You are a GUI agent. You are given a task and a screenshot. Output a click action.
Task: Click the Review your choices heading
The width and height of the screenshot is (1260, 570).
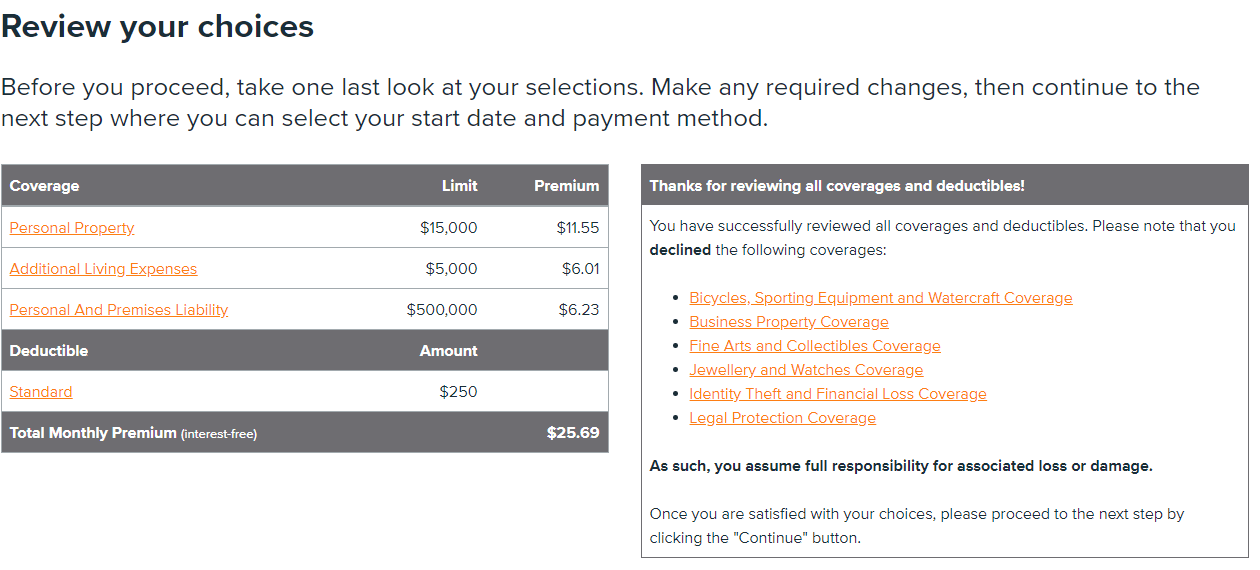[x=158, y=27]
